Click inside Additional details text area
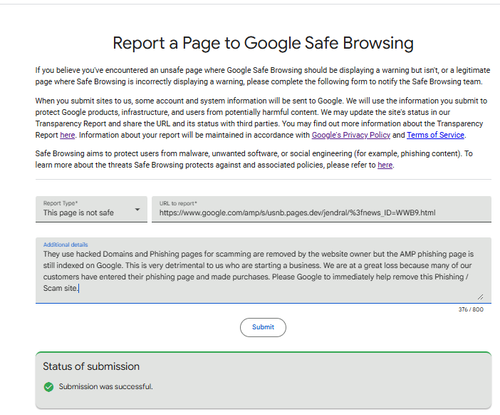The image size is (500, 415). click(263, 271)
